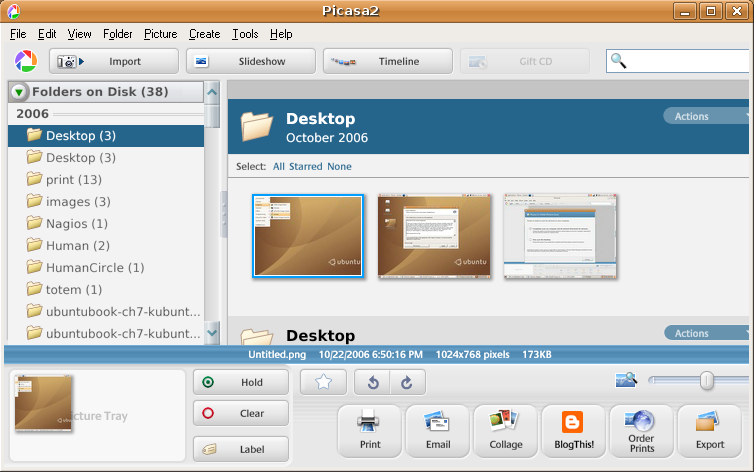754x472 pixels.
Task: Click the Gift CD button
Action: pos(525,61)
